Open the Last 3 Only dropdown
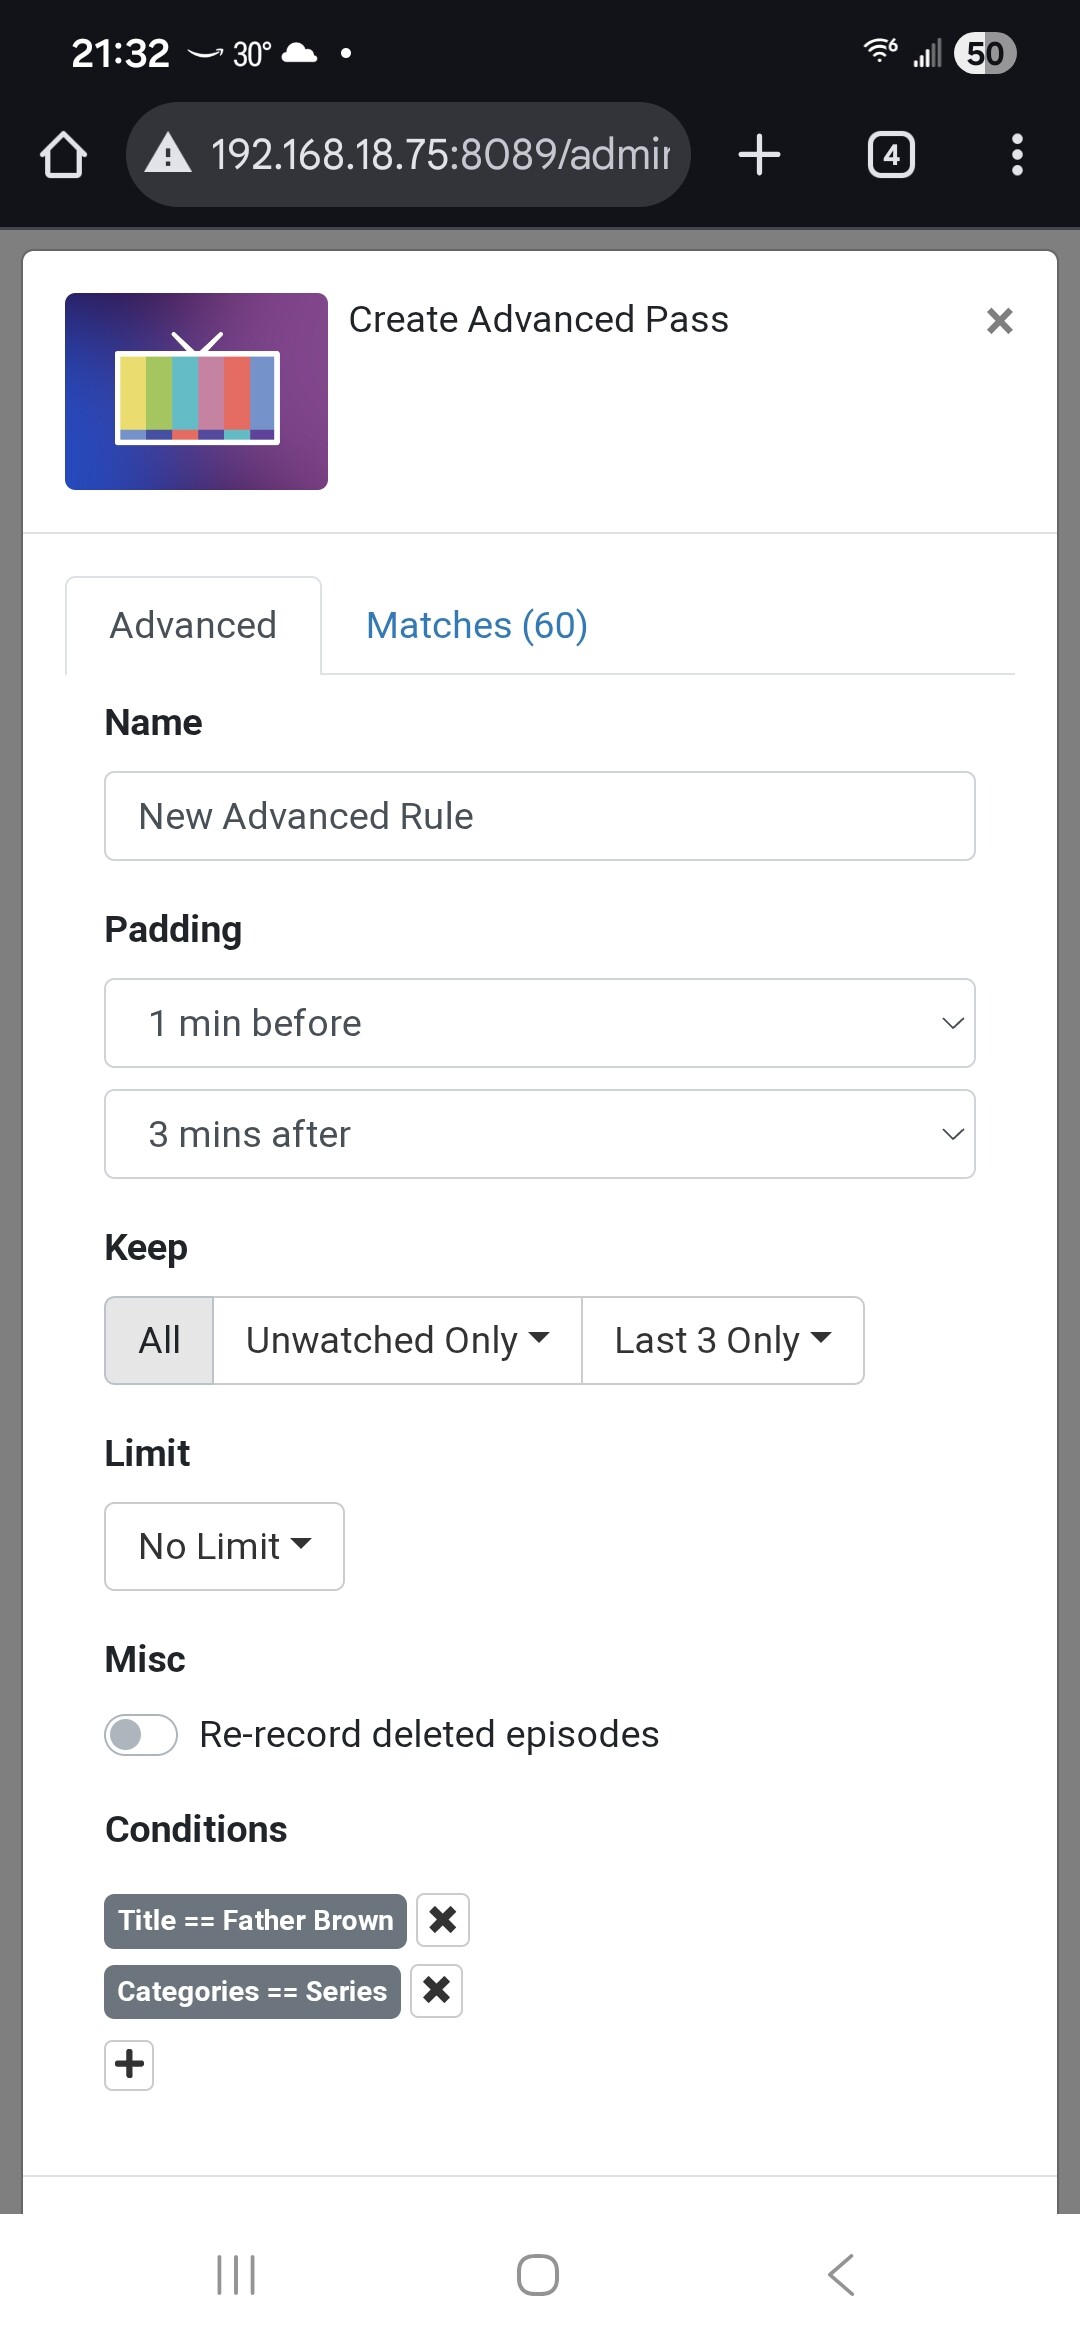 722,1340
